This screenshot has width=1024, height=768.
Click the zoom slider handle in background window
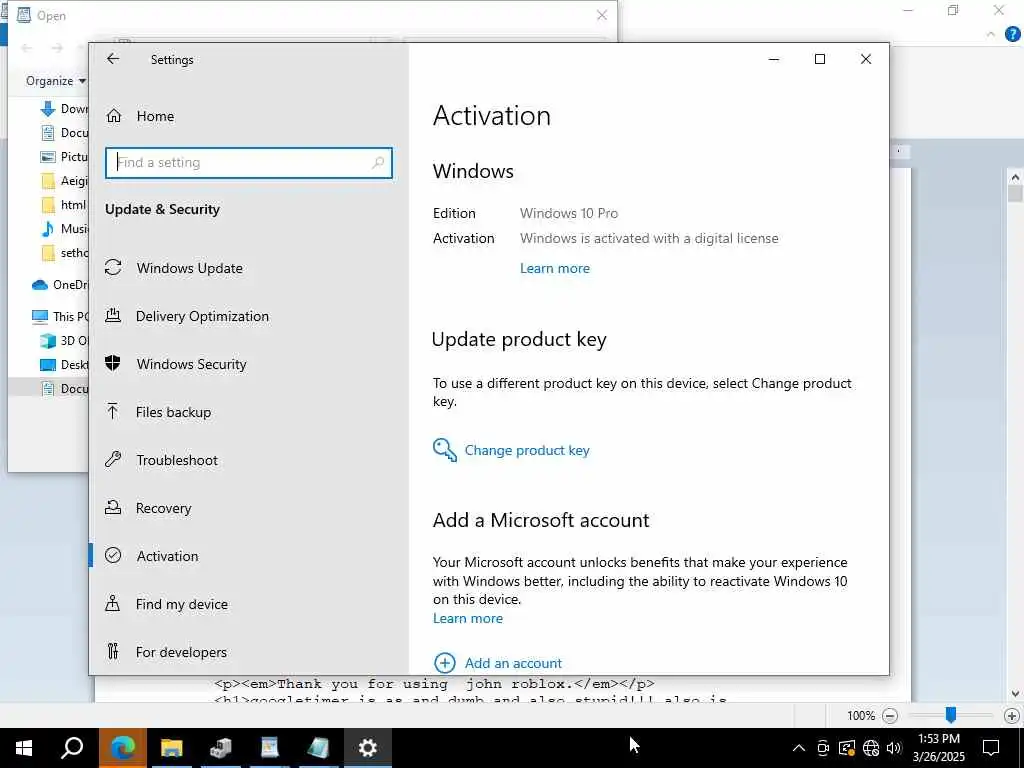[x=951, y=715]
